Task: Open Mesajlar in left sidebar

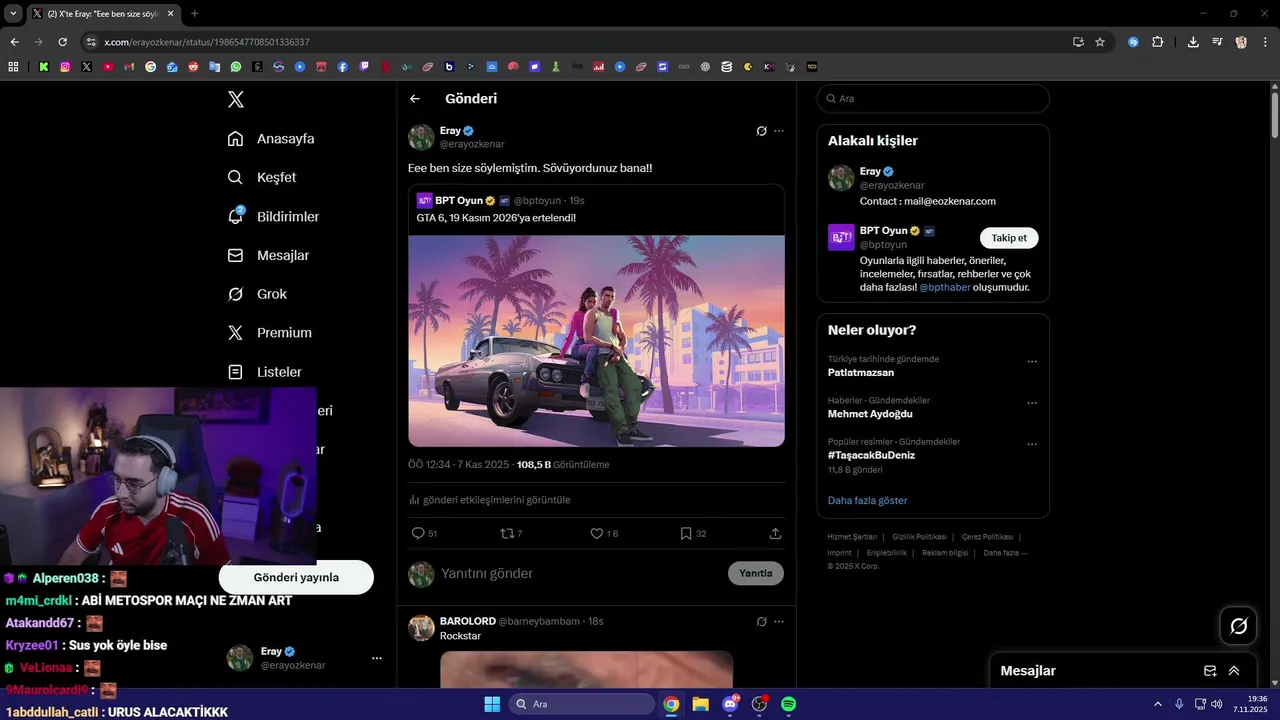Action: tap(268, 255)
